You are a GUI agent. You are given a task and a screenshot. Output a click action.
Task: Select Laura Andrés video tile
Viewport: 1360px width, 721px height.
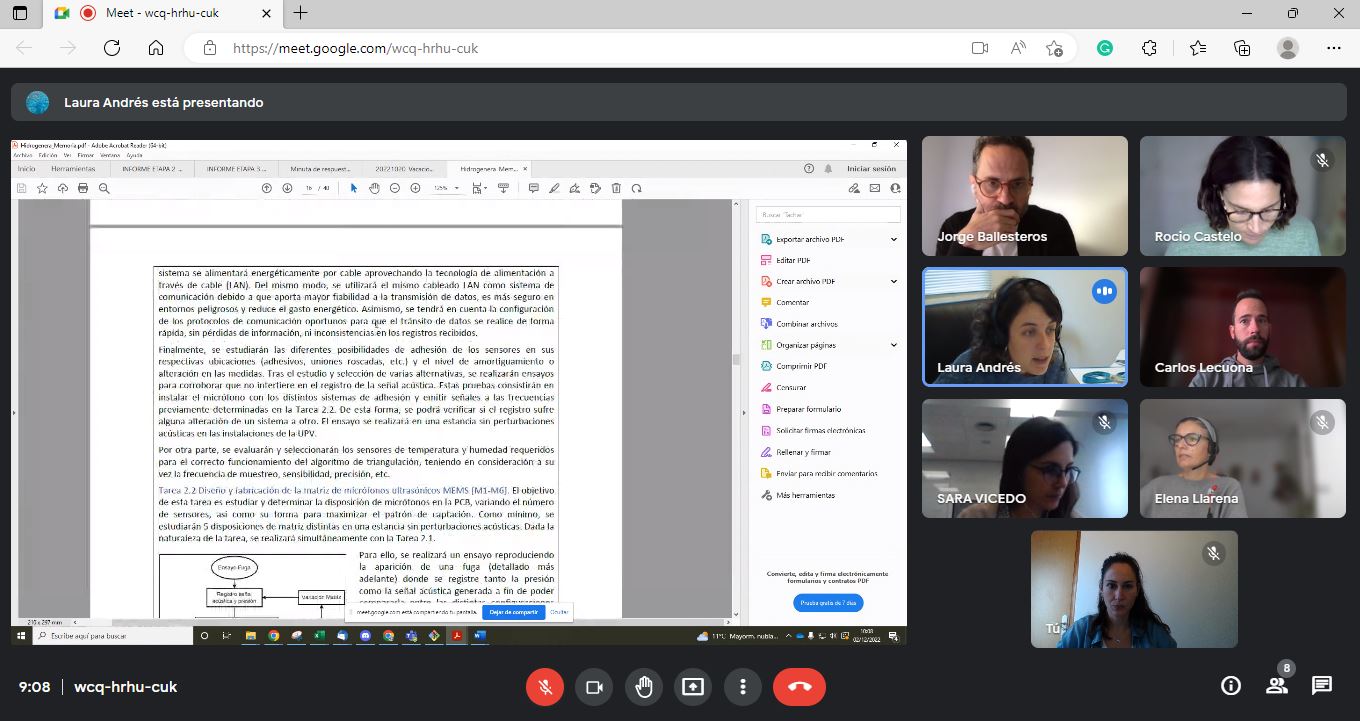coord(1024,326)
